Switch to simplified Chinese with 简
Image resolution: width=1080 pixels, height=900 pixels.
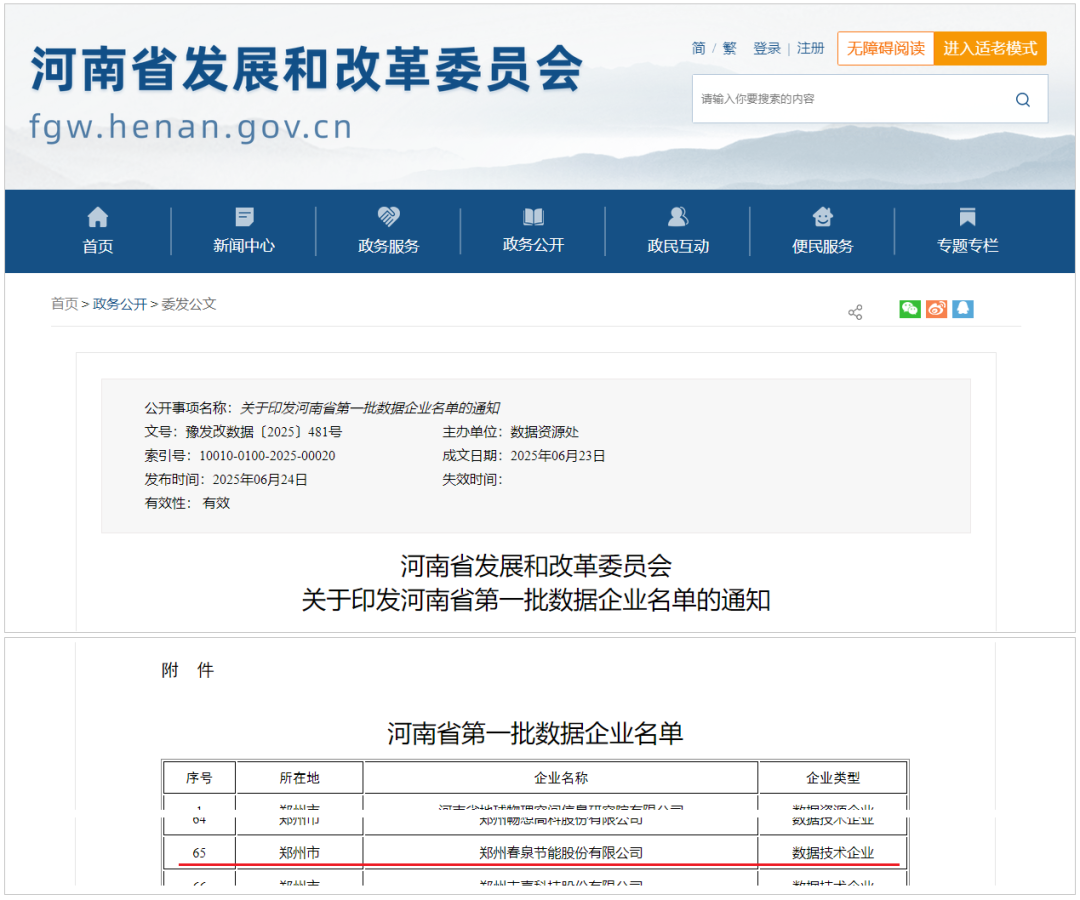[x=699, y=48]
